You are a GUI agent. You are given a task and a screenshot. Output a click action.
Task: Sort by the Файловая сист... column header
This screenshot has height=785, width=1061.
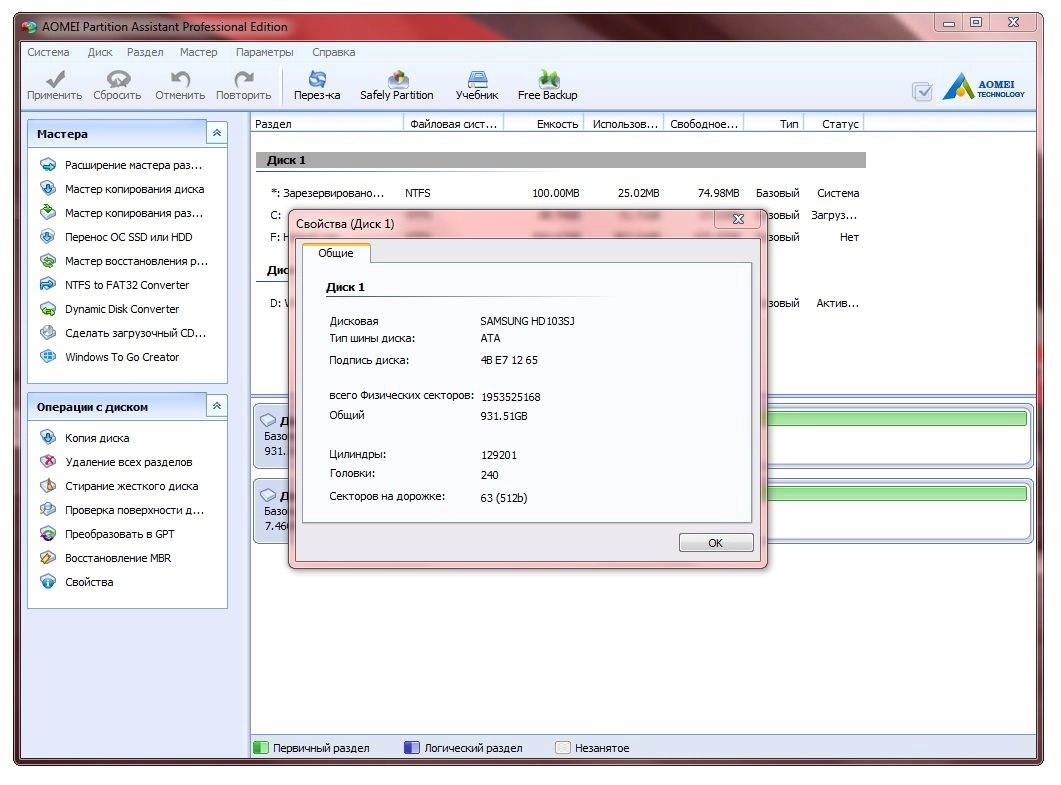454,124
